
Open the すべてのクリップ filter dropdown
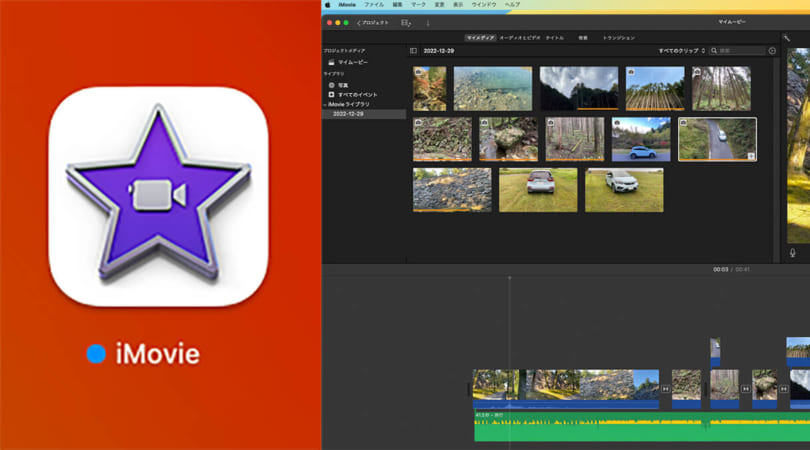[681, 51]
